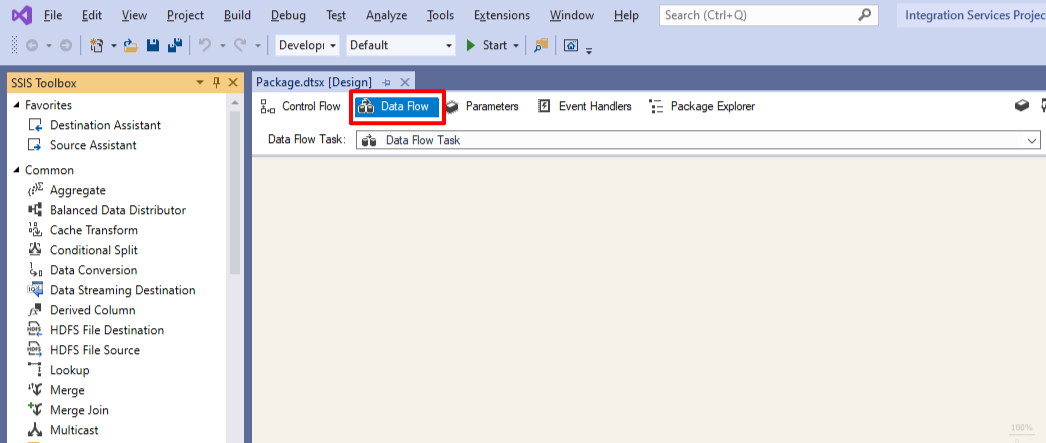
Task: Open the View menu
Action: coord(135,15)
